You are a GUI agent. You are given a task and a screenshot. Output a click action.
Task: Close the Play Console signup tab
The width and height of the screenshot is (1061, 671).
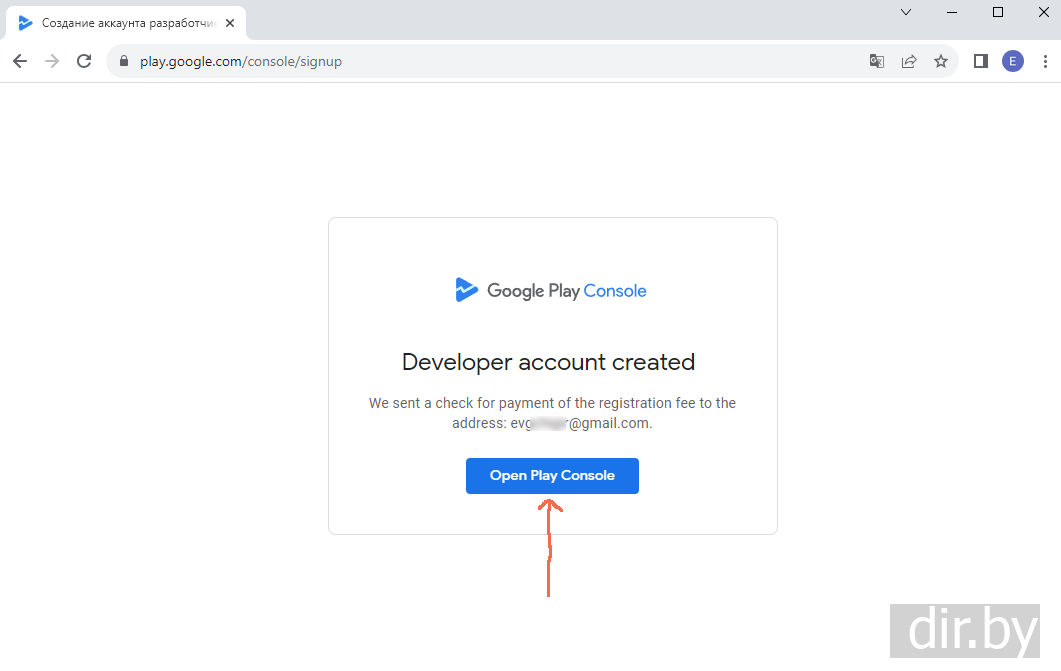pos(230,22)
